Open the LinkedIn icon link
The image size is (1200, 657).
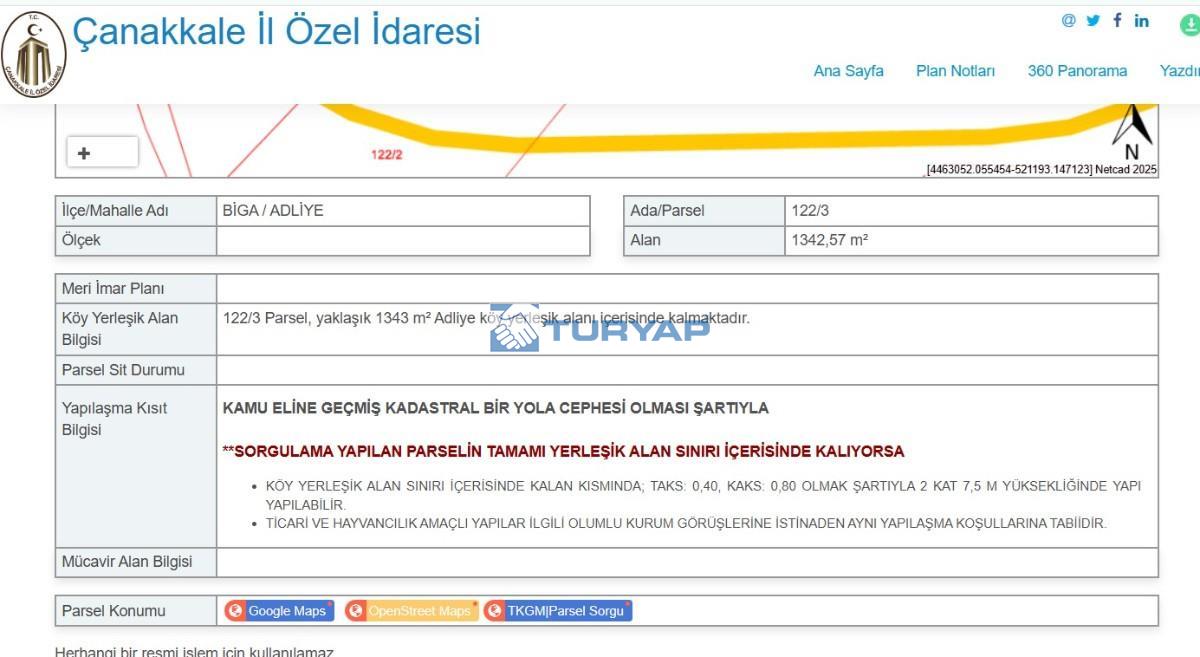pyautogui.click(x=1141, y=21)
